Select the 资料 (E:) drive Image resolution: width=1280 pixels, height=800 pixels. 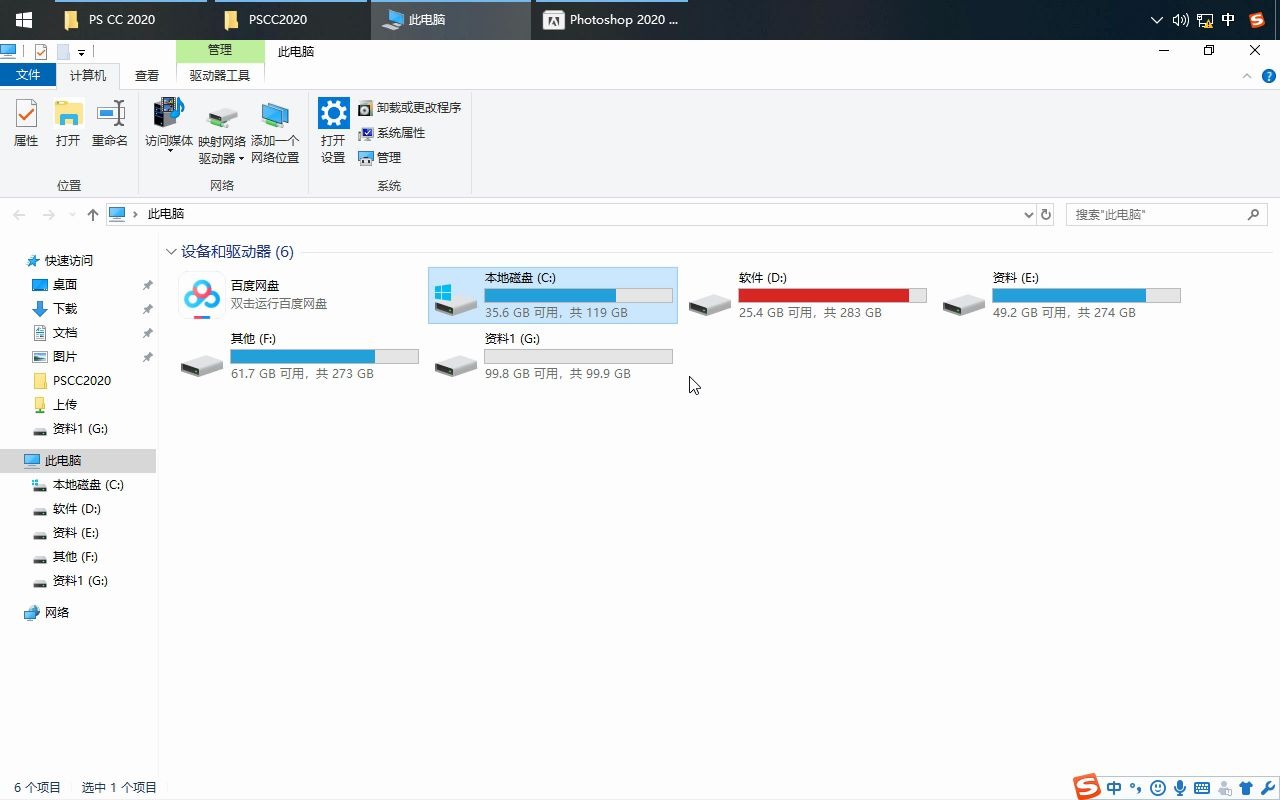[x=1061, y=295]
